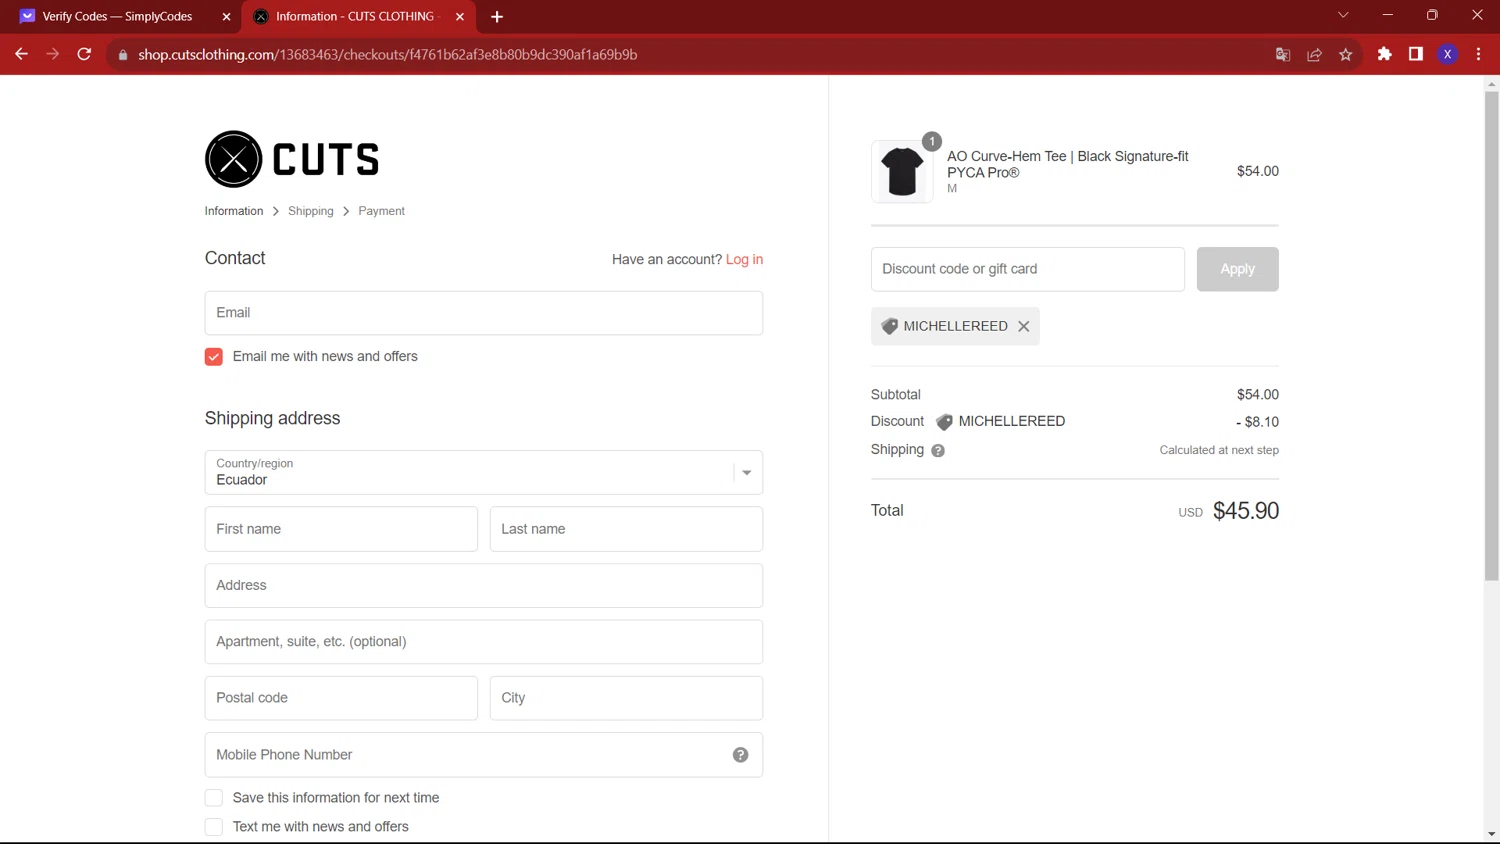This screenshot has height=844, width=1500.
Task: Click the black tee product thumbnail
Action: pos(902,171)
